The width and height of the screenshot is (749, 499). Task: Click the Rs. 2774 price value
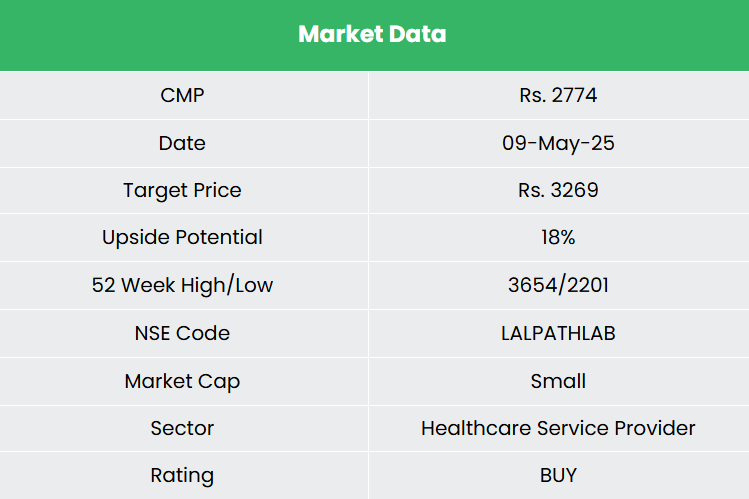pyautogui.click(x=558, y=95)
